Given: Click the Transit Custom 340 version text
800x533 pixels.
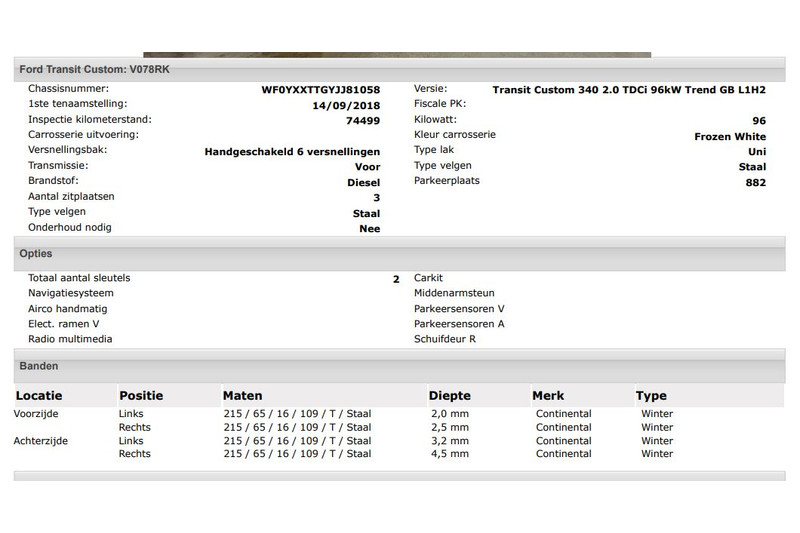Looking at the screenshot, I should point(629,89).
